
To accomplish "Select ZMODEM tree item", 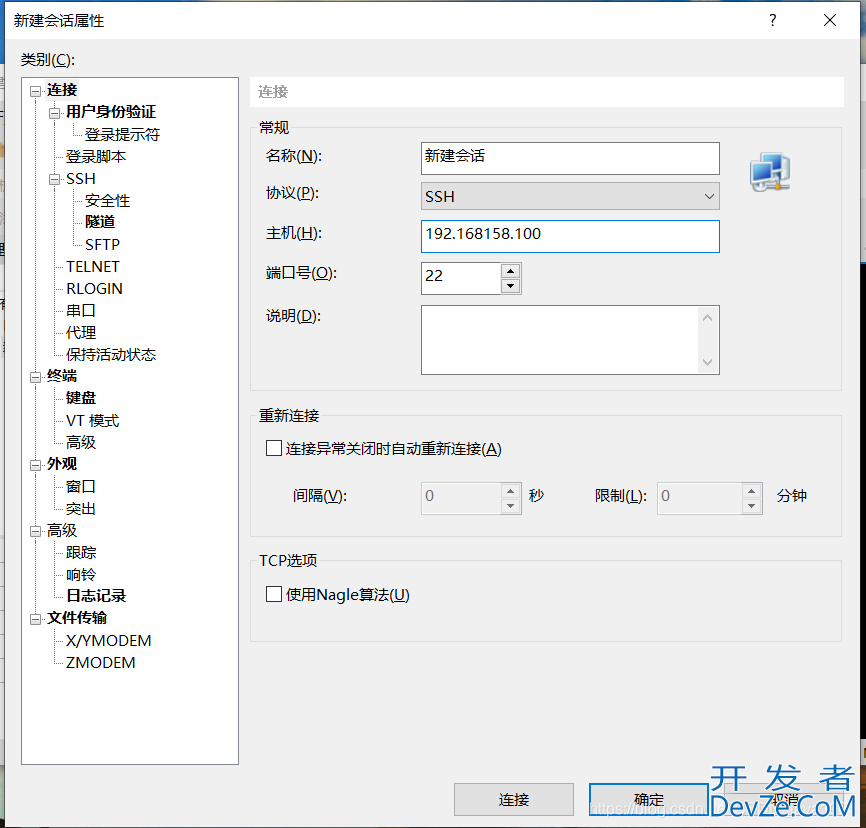I will click(x=101, y=662).
